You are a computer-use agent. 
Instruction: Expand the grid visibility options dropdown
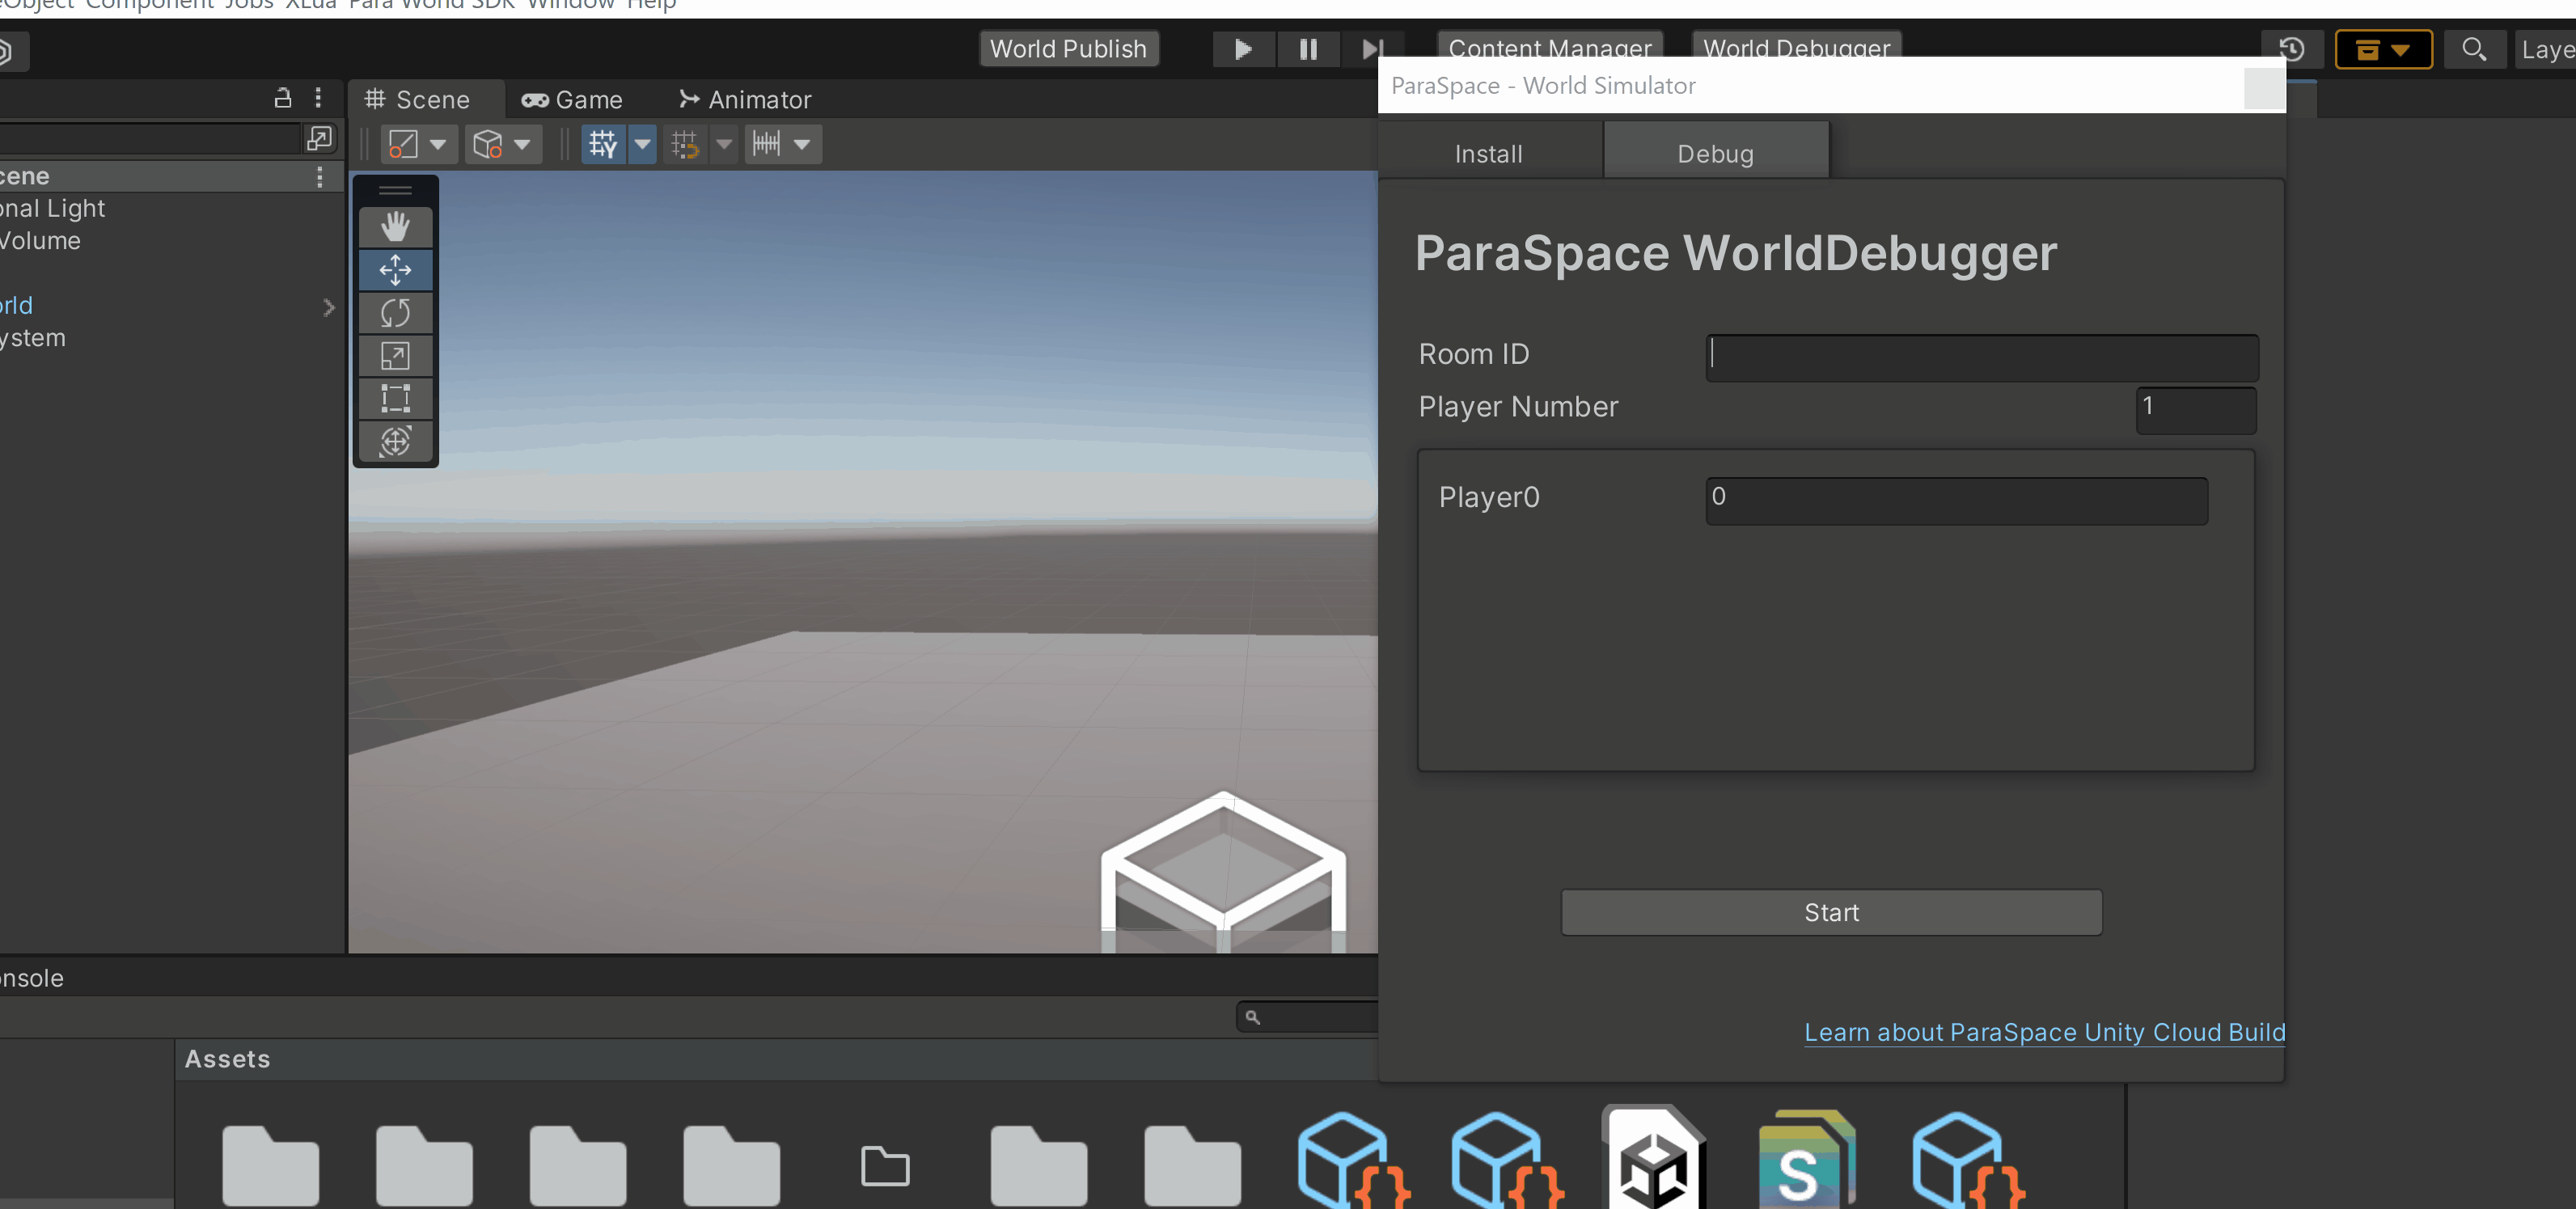click(643, 144)
